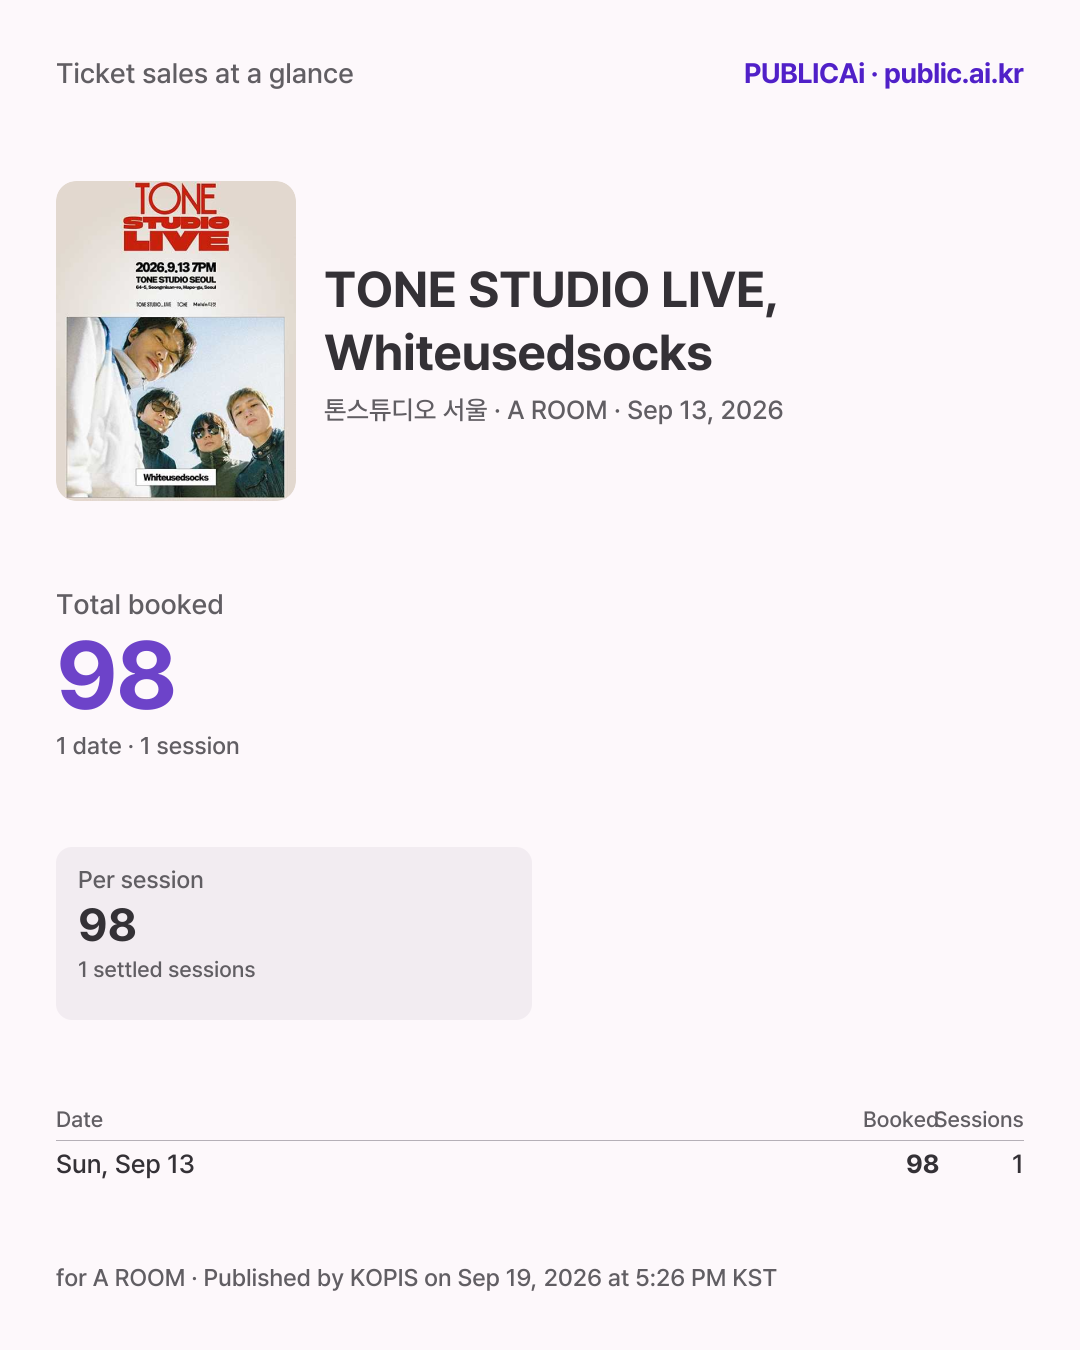Click the large purple 98 total
1080x1350 pixels.
[x=117, y=677]
